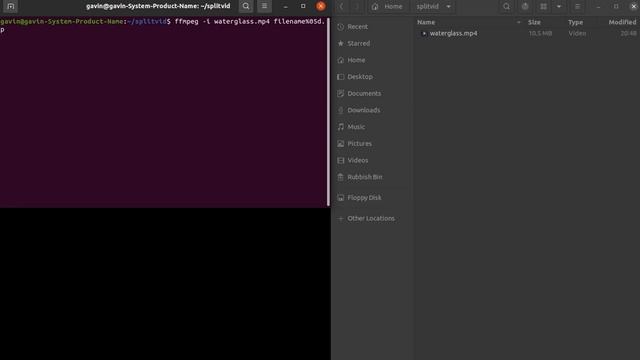Close the terminal window

[321, 6]
